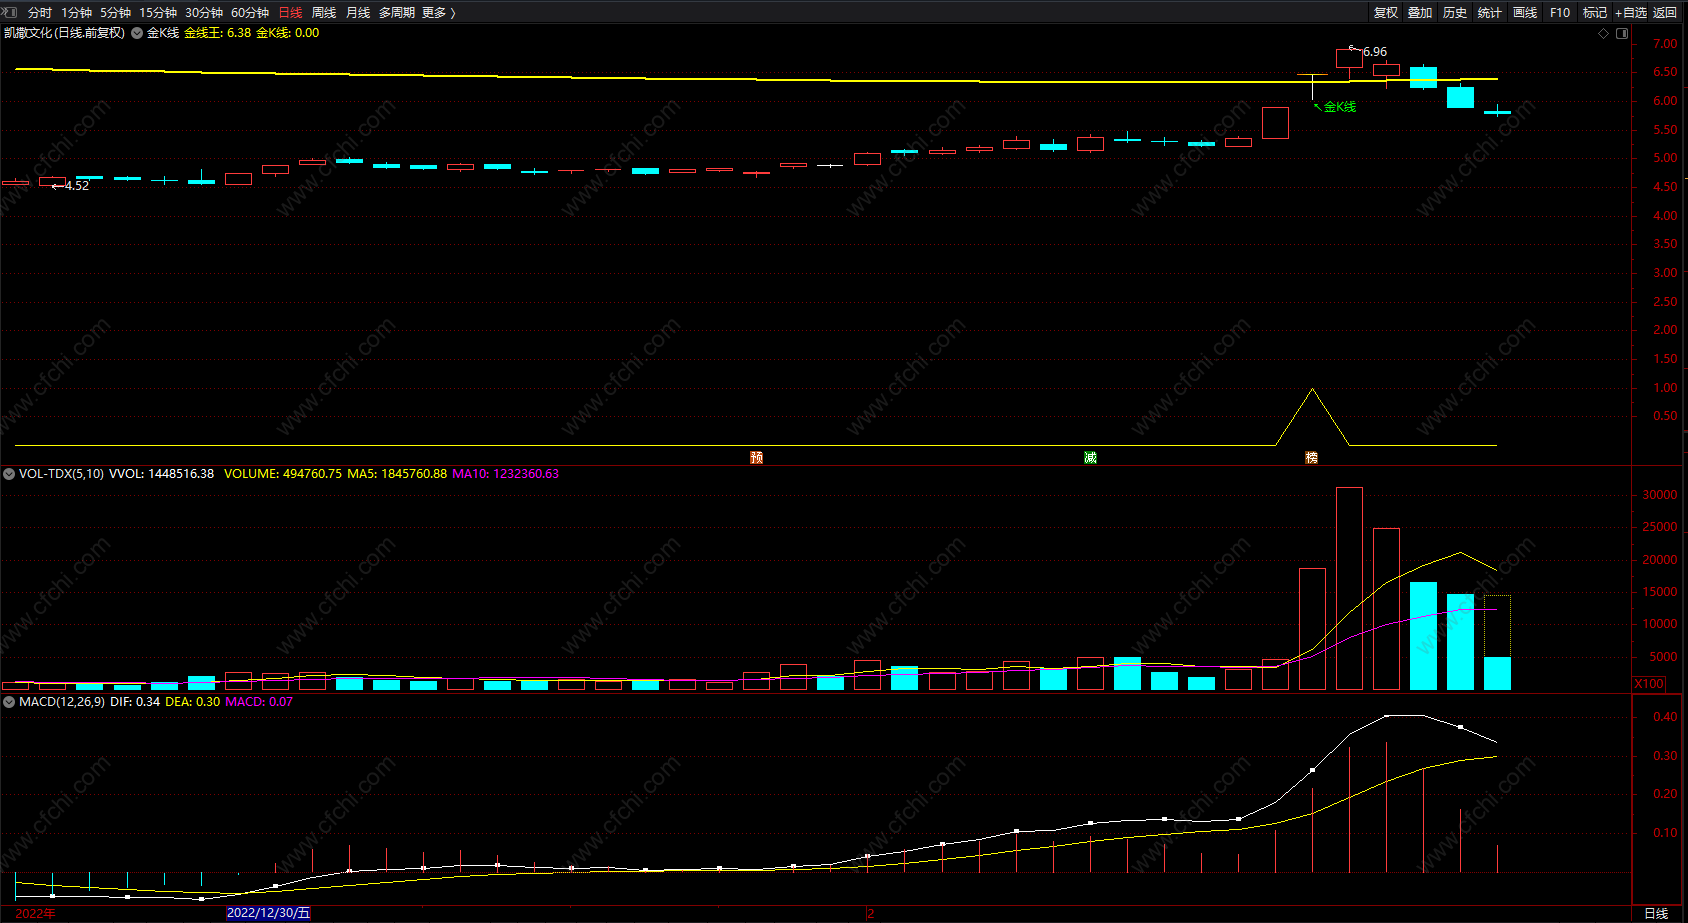
Task: Click the 金K线: 0.00 indicator value
Action: [288, 33]
